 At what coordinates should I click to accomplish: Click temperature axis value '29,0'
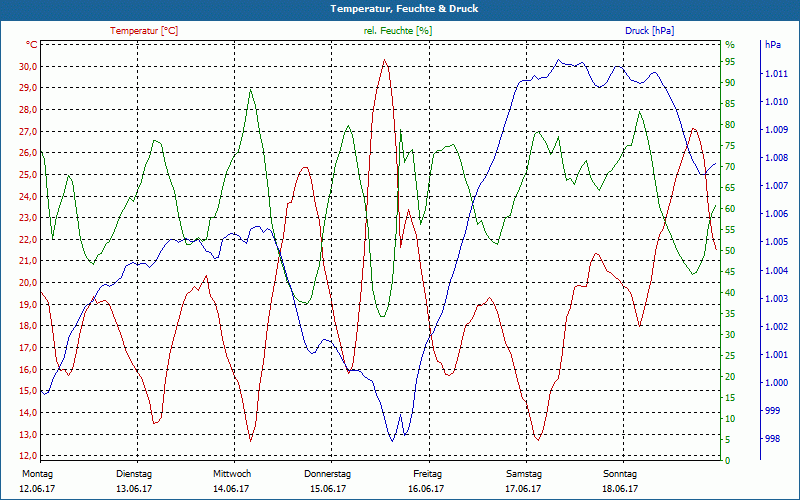28,88
